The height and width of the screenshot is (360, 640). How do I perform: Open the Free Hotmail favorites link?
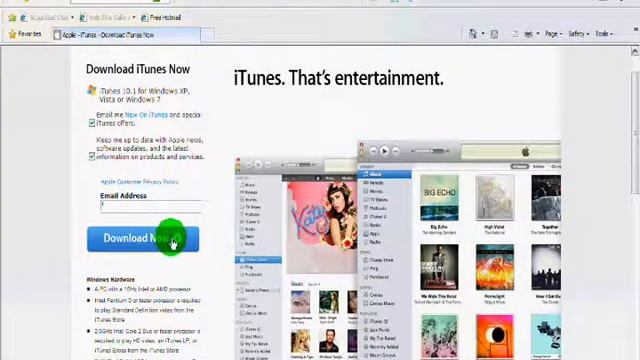coord(161,18)
